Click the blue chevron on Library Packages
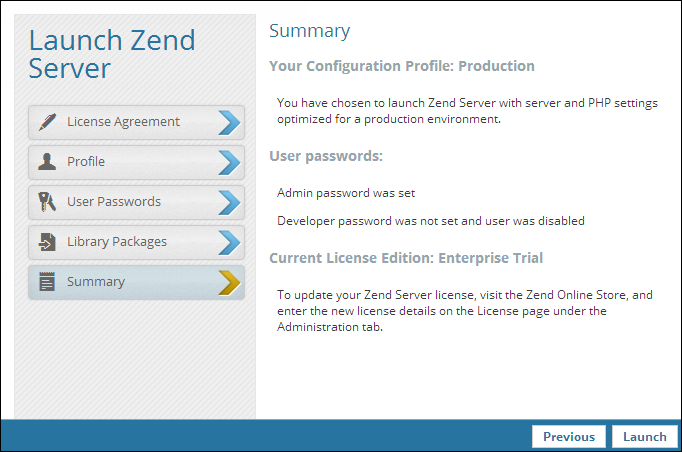The height and width of the screenshot is (452, 682). (229, 242)
